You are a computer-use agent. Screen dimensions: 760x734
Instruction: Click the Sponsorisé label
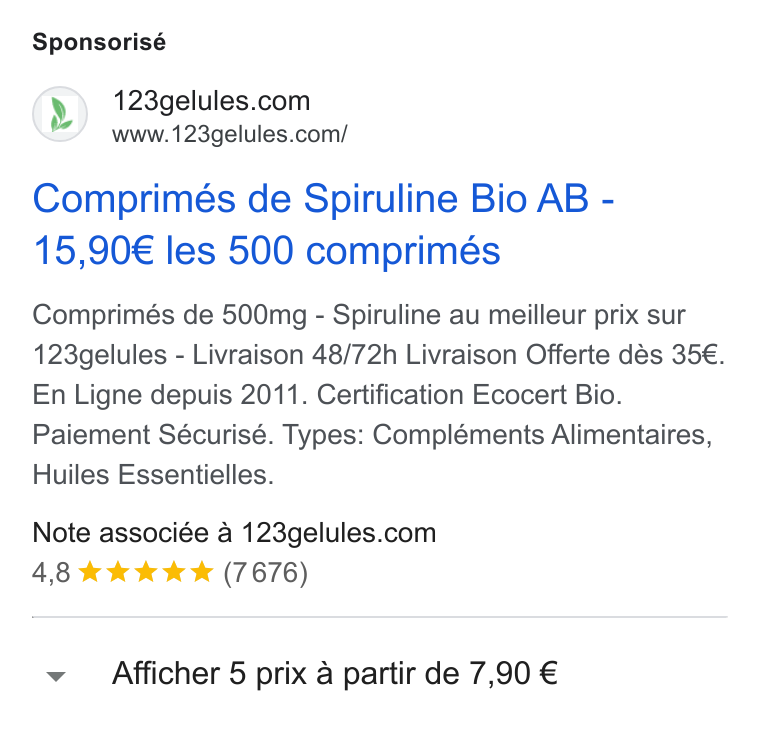tap(99, 42)
